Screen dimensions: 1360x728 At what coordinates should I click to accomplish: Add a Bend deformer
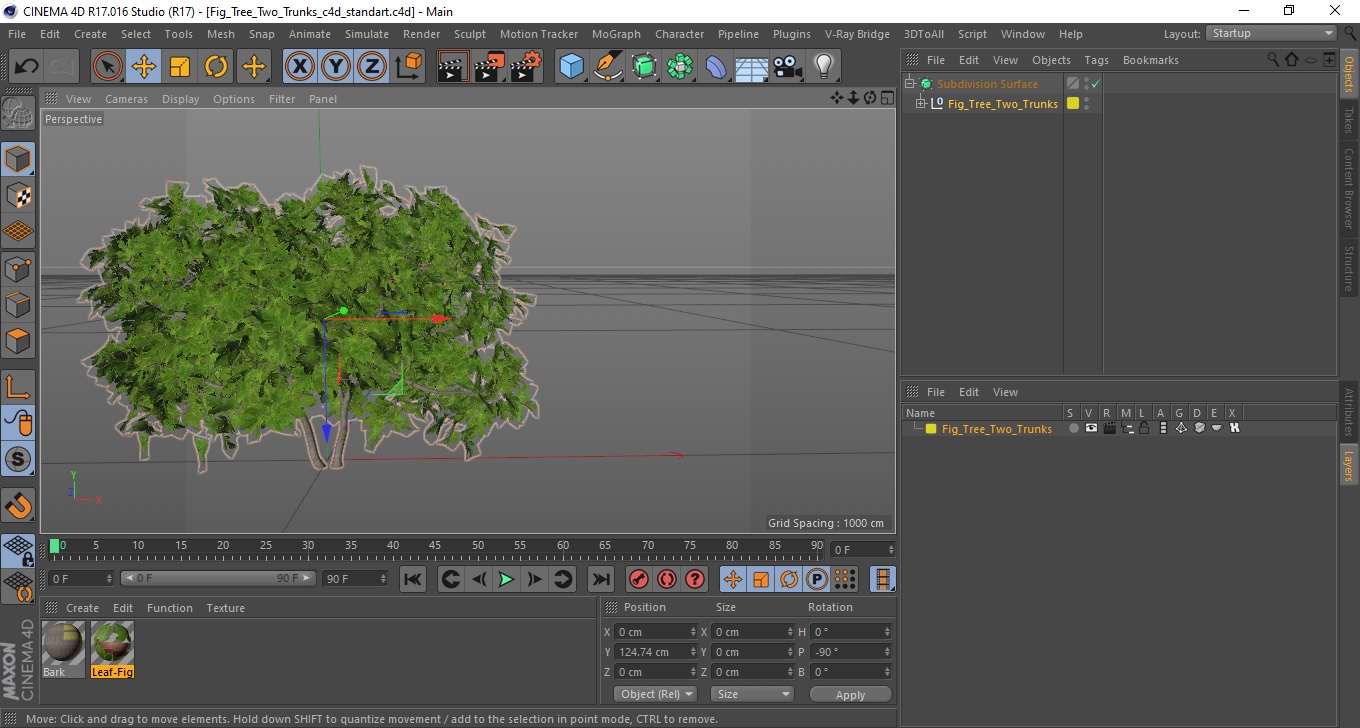tap(716, 67)
